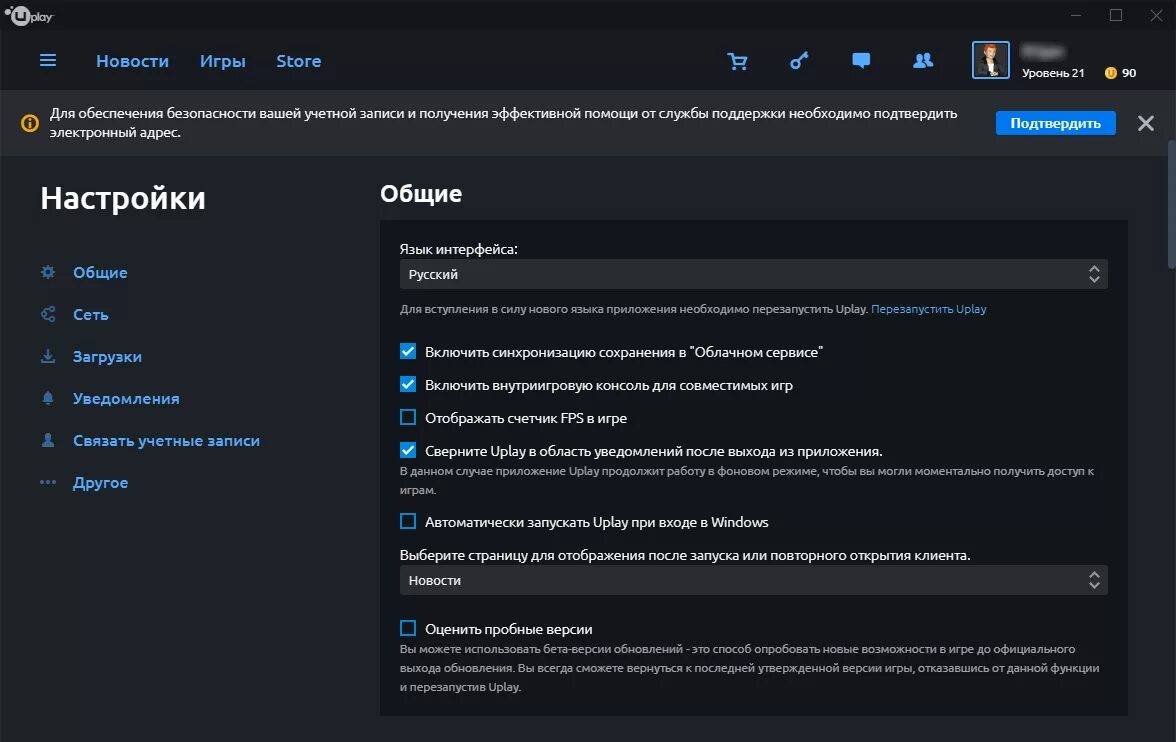Maximize the Uplay window
This screenshot has height=742, width=1176.
[x=1116, y=15]
